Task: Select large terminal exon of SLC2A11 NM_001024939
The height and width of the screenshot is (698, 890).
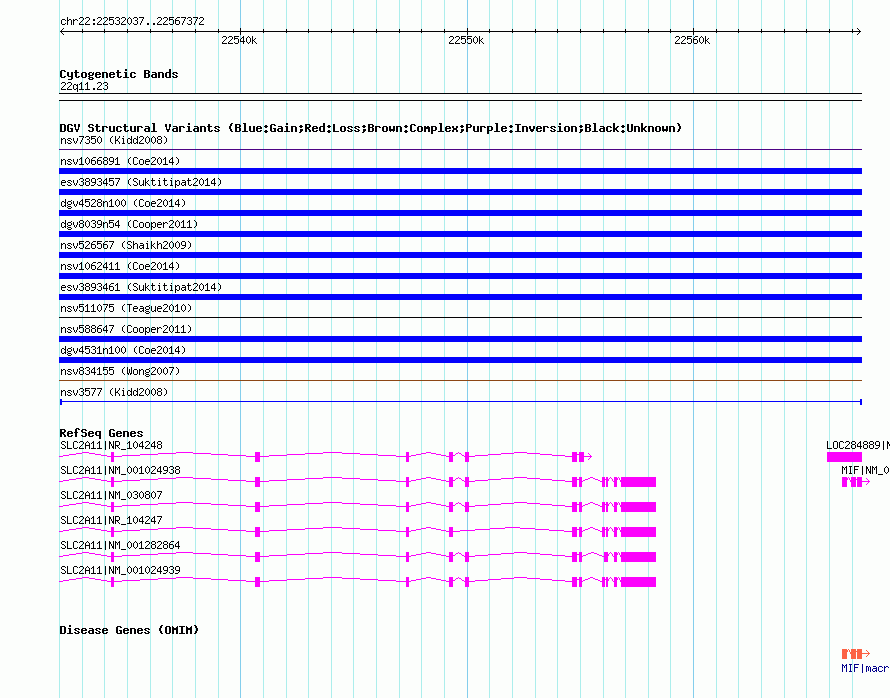Action: (x=639, y=582)
